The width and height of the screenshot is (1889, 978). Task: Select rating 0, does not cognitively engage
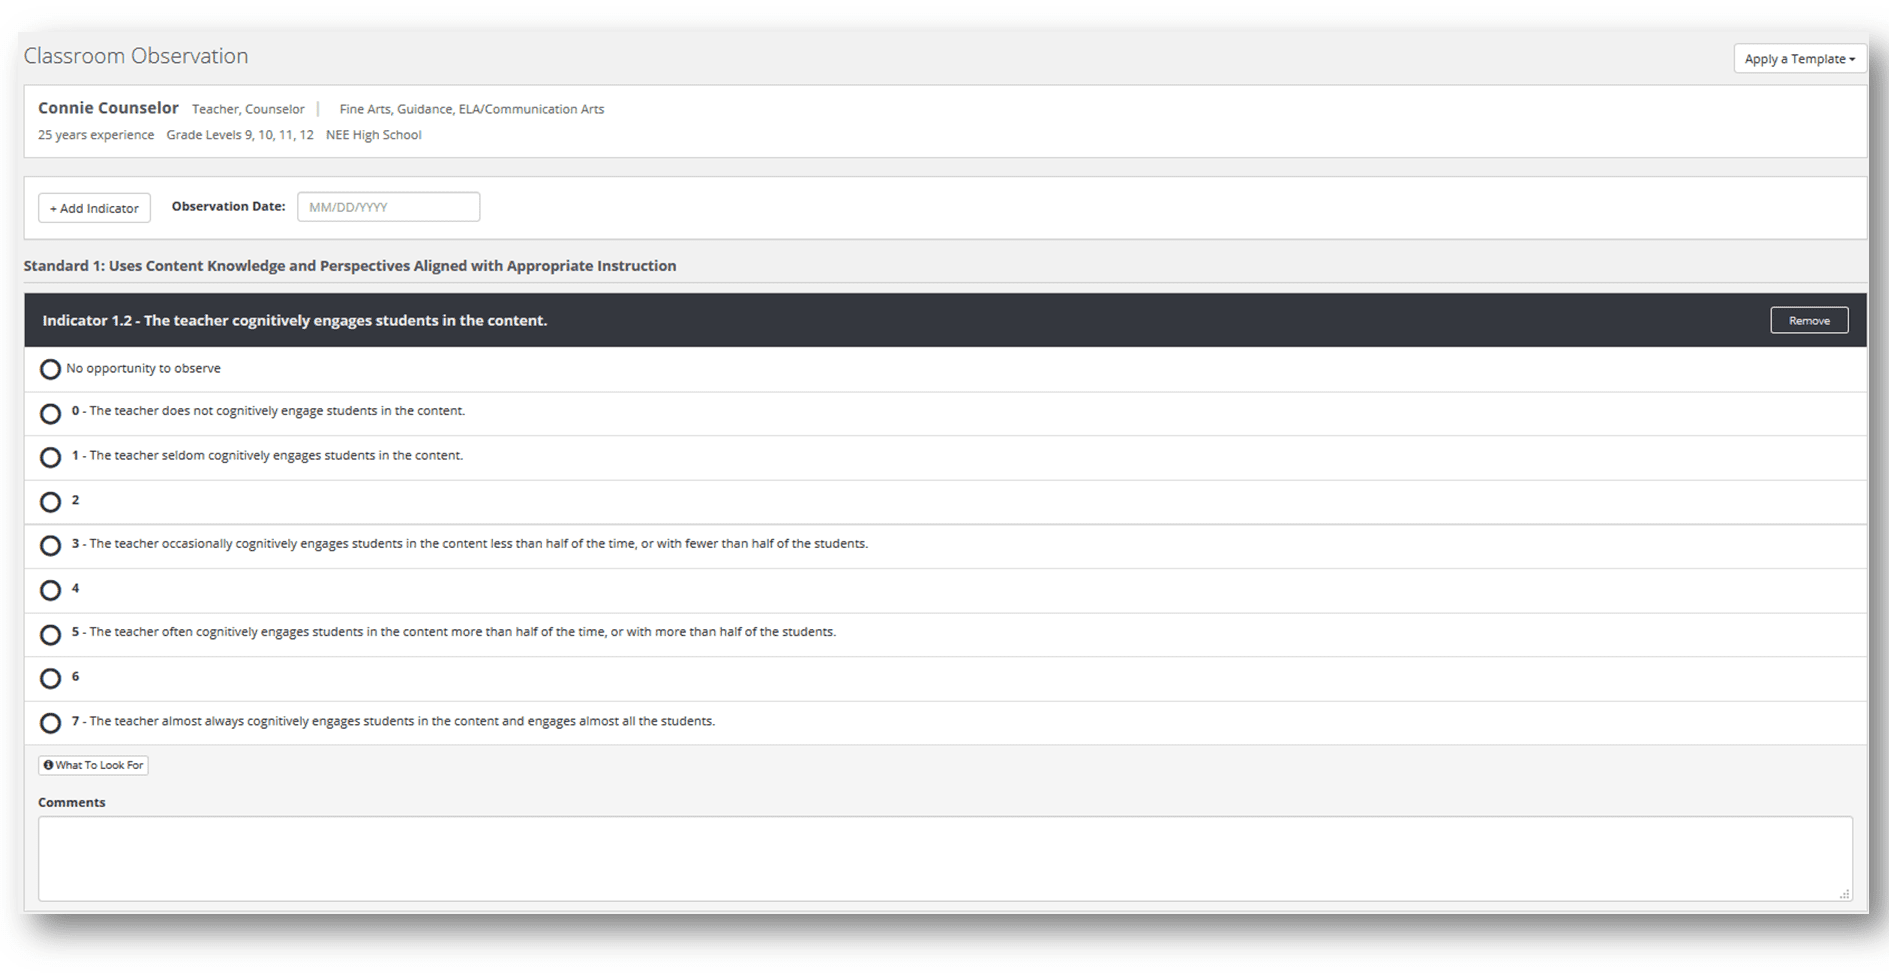pos(50,413)
